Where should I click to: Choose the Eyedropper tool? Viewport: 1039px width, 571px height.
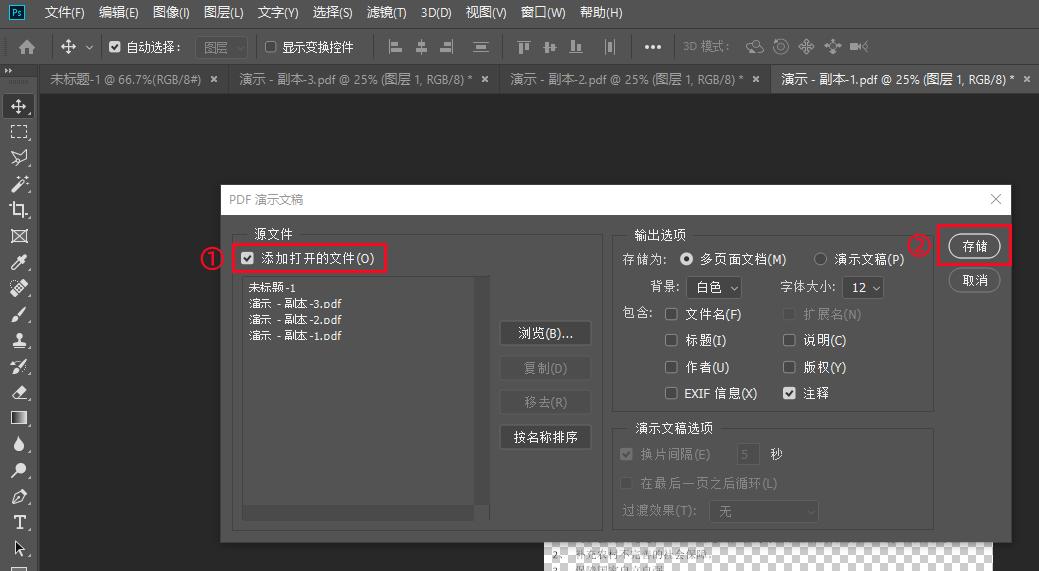point(19,262)
